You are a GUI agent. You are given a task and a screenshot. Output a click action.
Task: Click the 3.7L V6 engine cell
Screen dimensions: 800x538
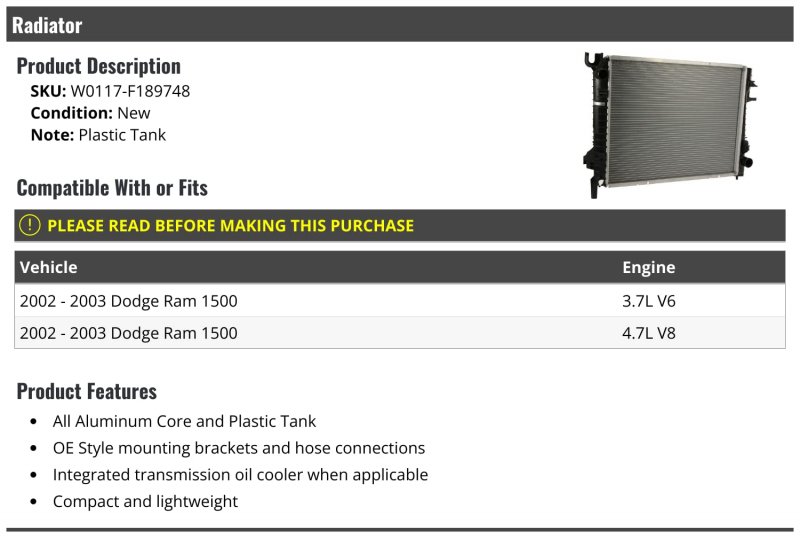coord(648,301)
